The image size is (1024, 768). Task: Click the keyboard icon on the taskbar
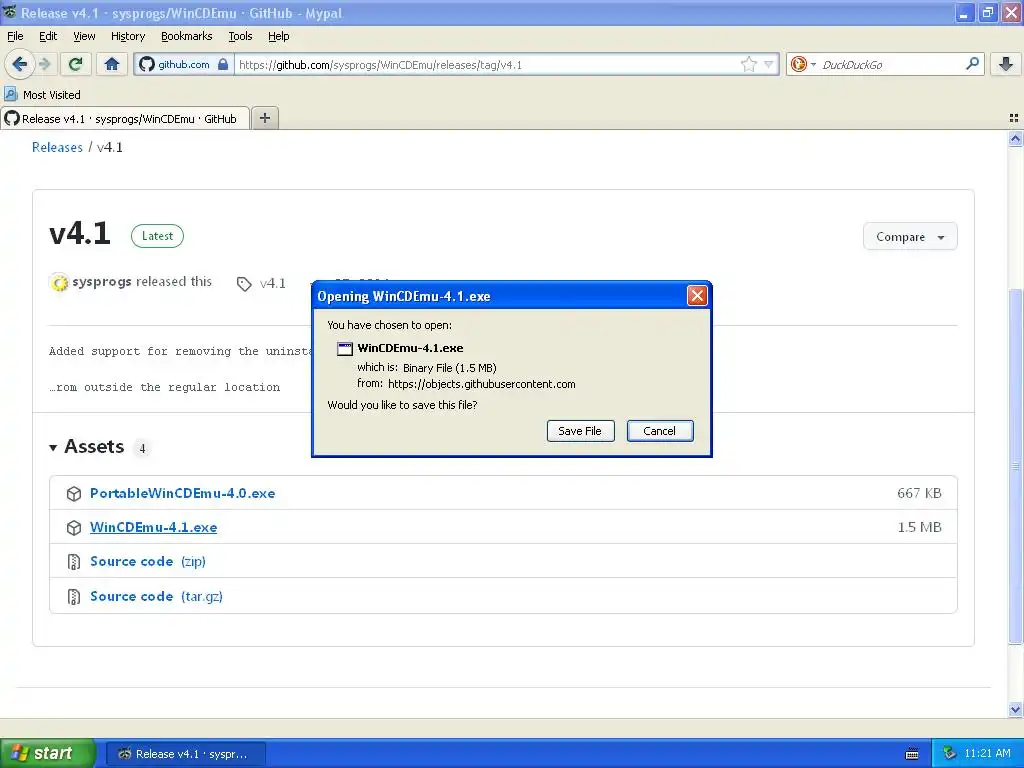[x=912, y=754]
